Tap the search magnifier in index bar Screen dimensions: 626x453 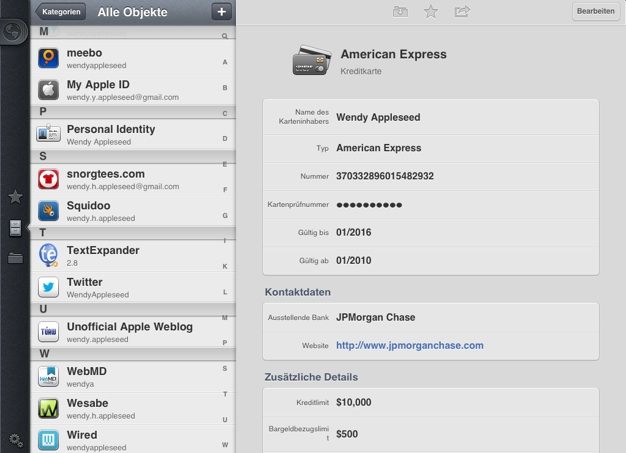coord(225,36)
